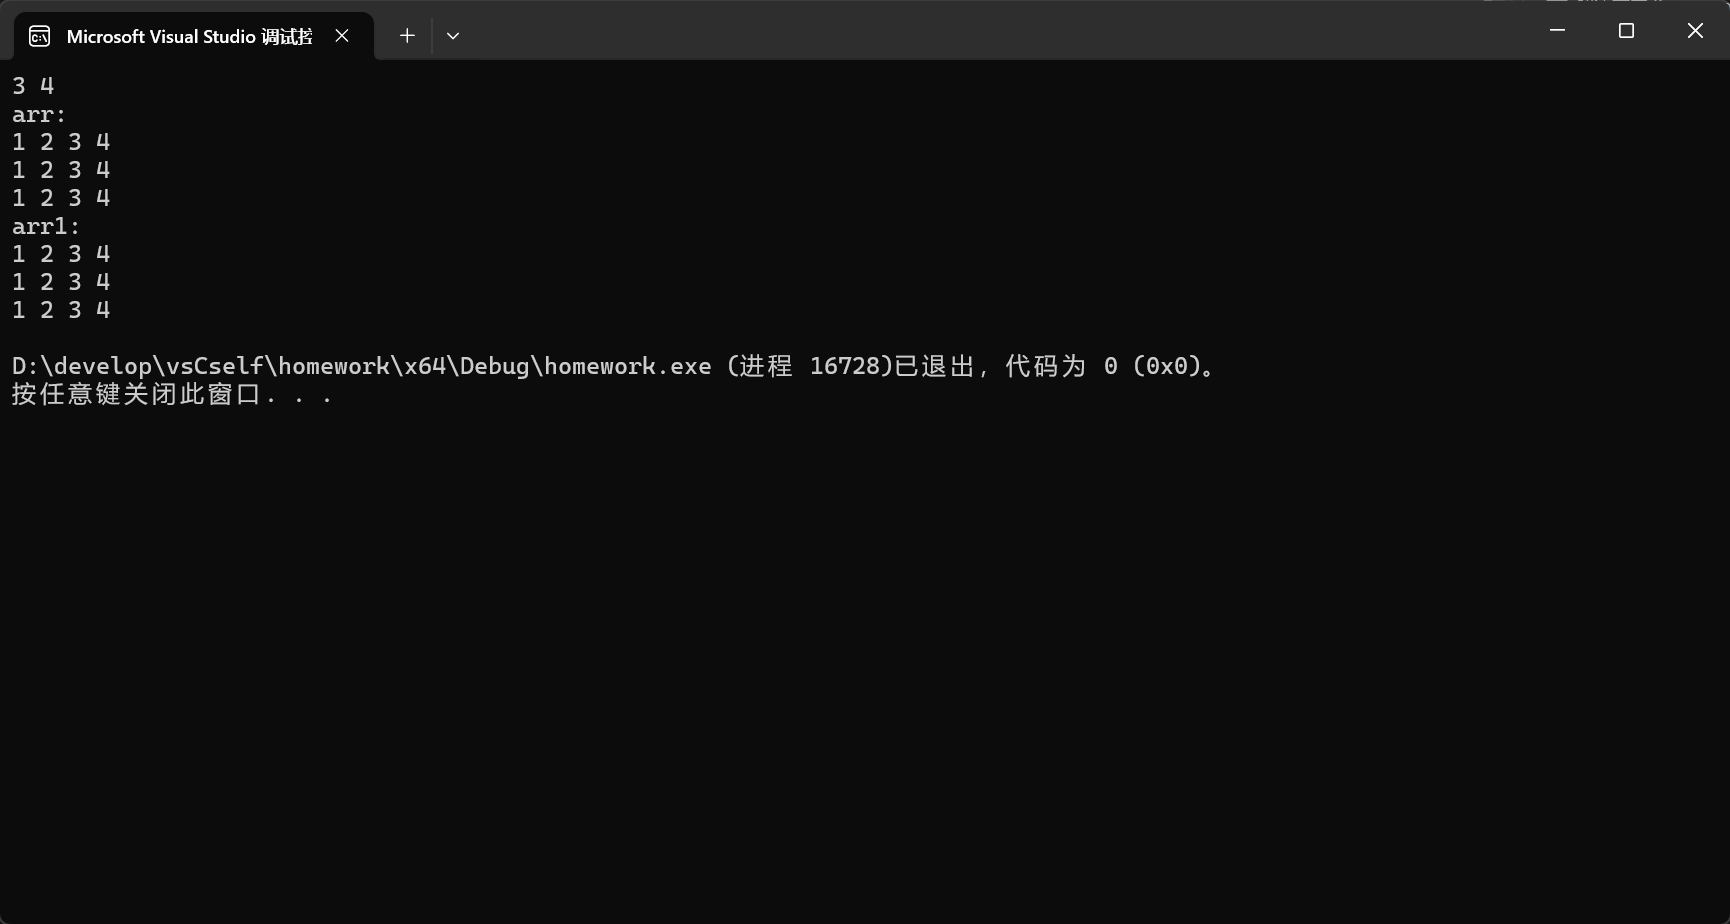Screen dimensions: 1730x924
Task: Click the console icon in the tab
Action: pyautogui.click(x=40, y=37)
